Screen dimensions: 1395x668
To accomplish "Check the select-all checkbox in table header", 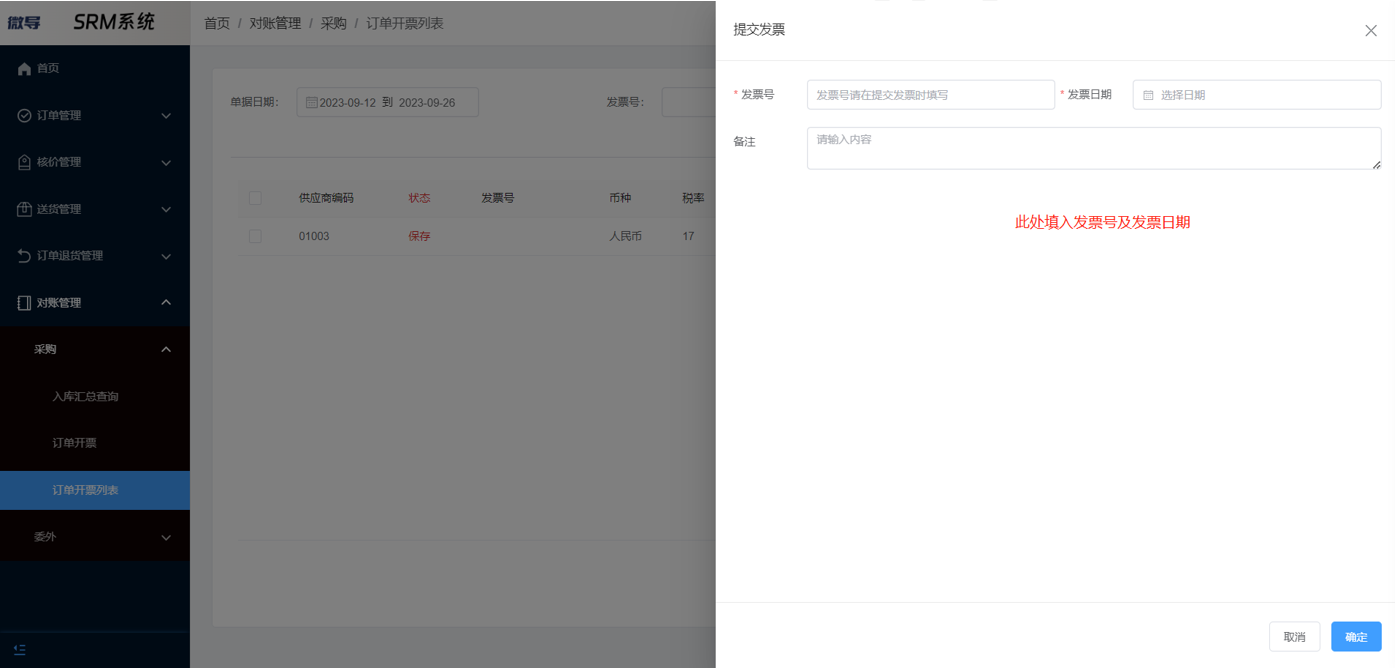I will pos(255,198).
